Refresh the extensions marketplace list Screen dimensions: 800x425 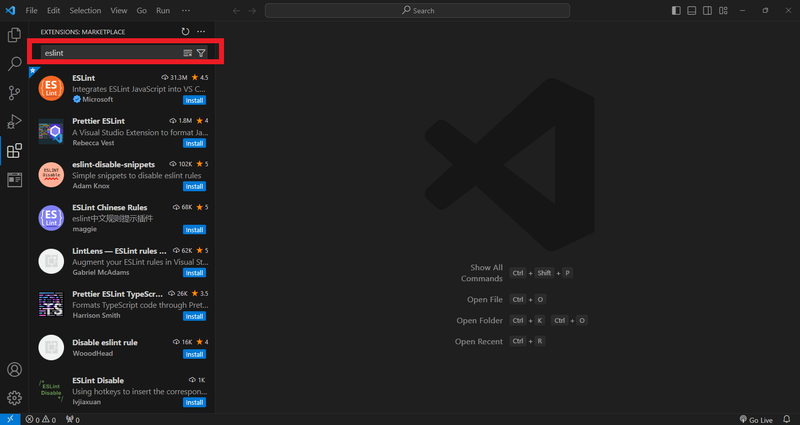click(x=185, y=32)
